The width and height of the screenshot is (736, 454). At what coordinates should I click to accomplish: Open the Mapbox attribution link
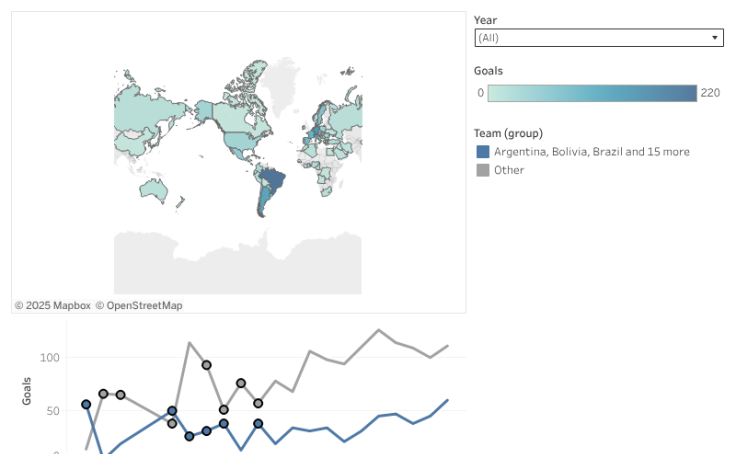point(53,305)
